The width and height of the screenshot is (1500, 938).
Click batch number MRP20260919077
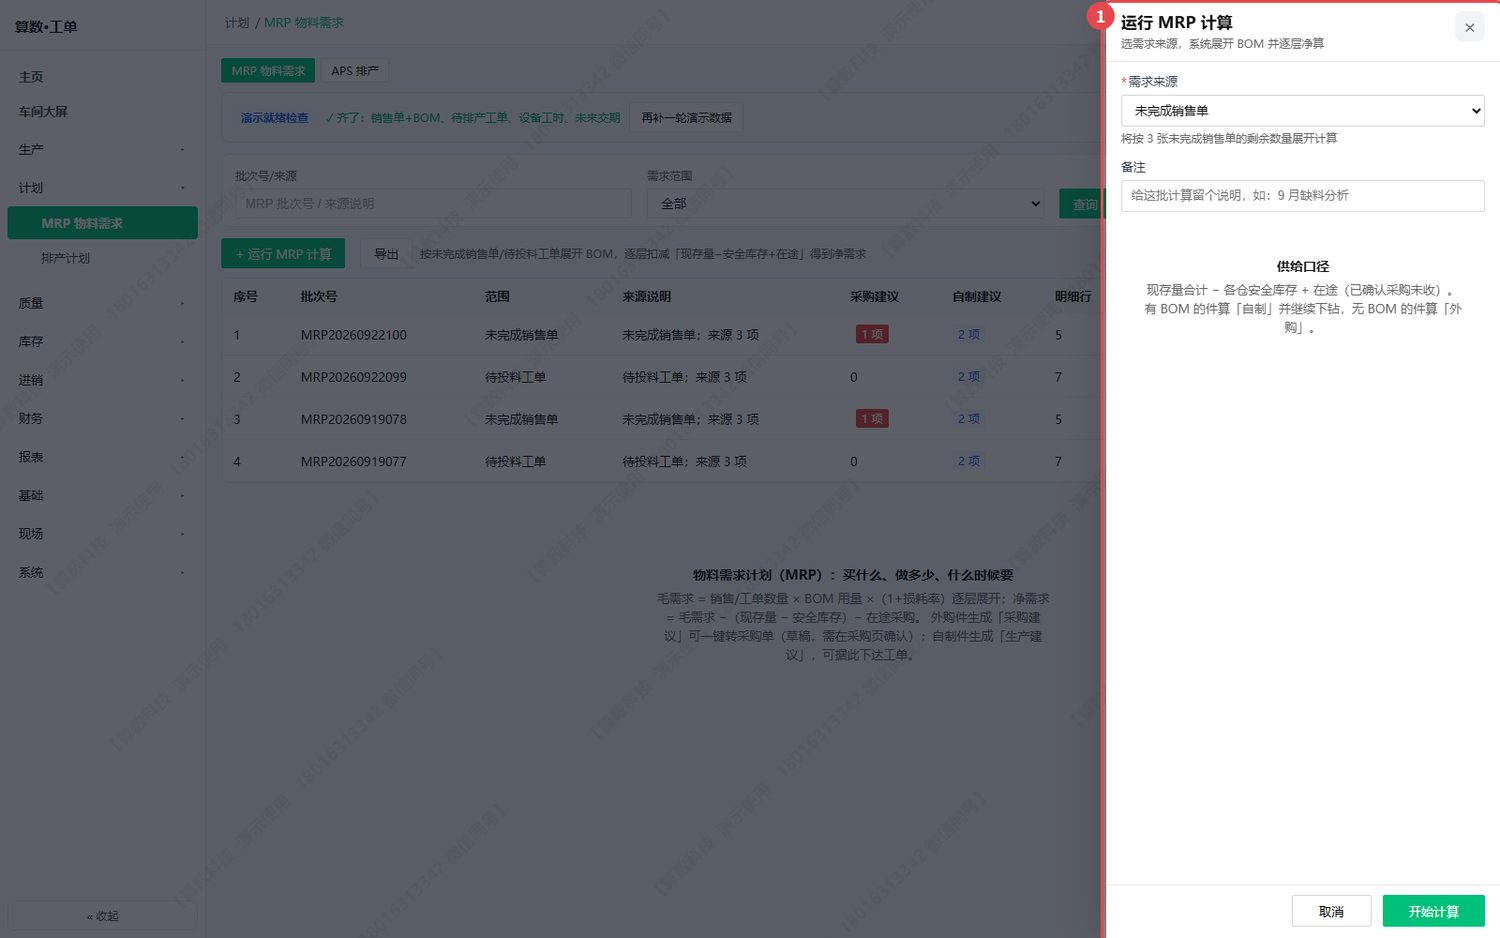[x=354, y=461]
